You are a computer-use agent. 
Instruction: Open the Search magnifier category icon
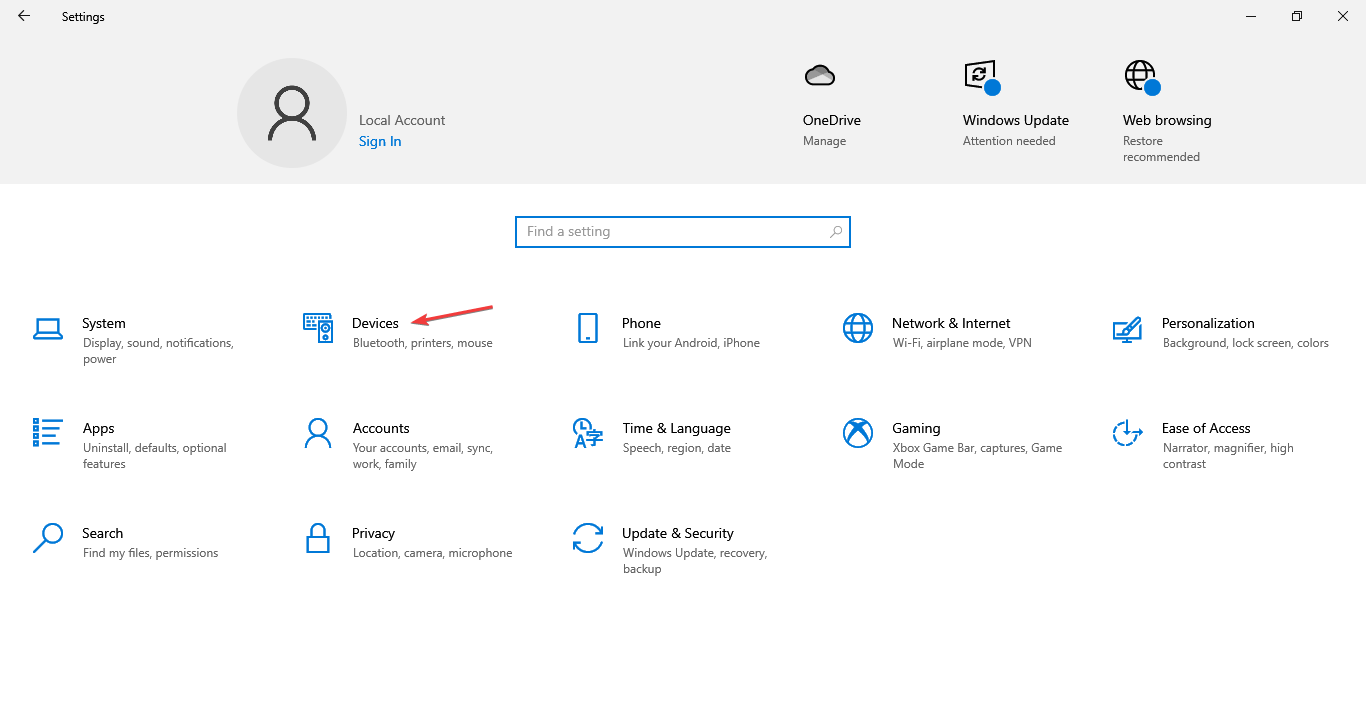(x=48, y=538)
